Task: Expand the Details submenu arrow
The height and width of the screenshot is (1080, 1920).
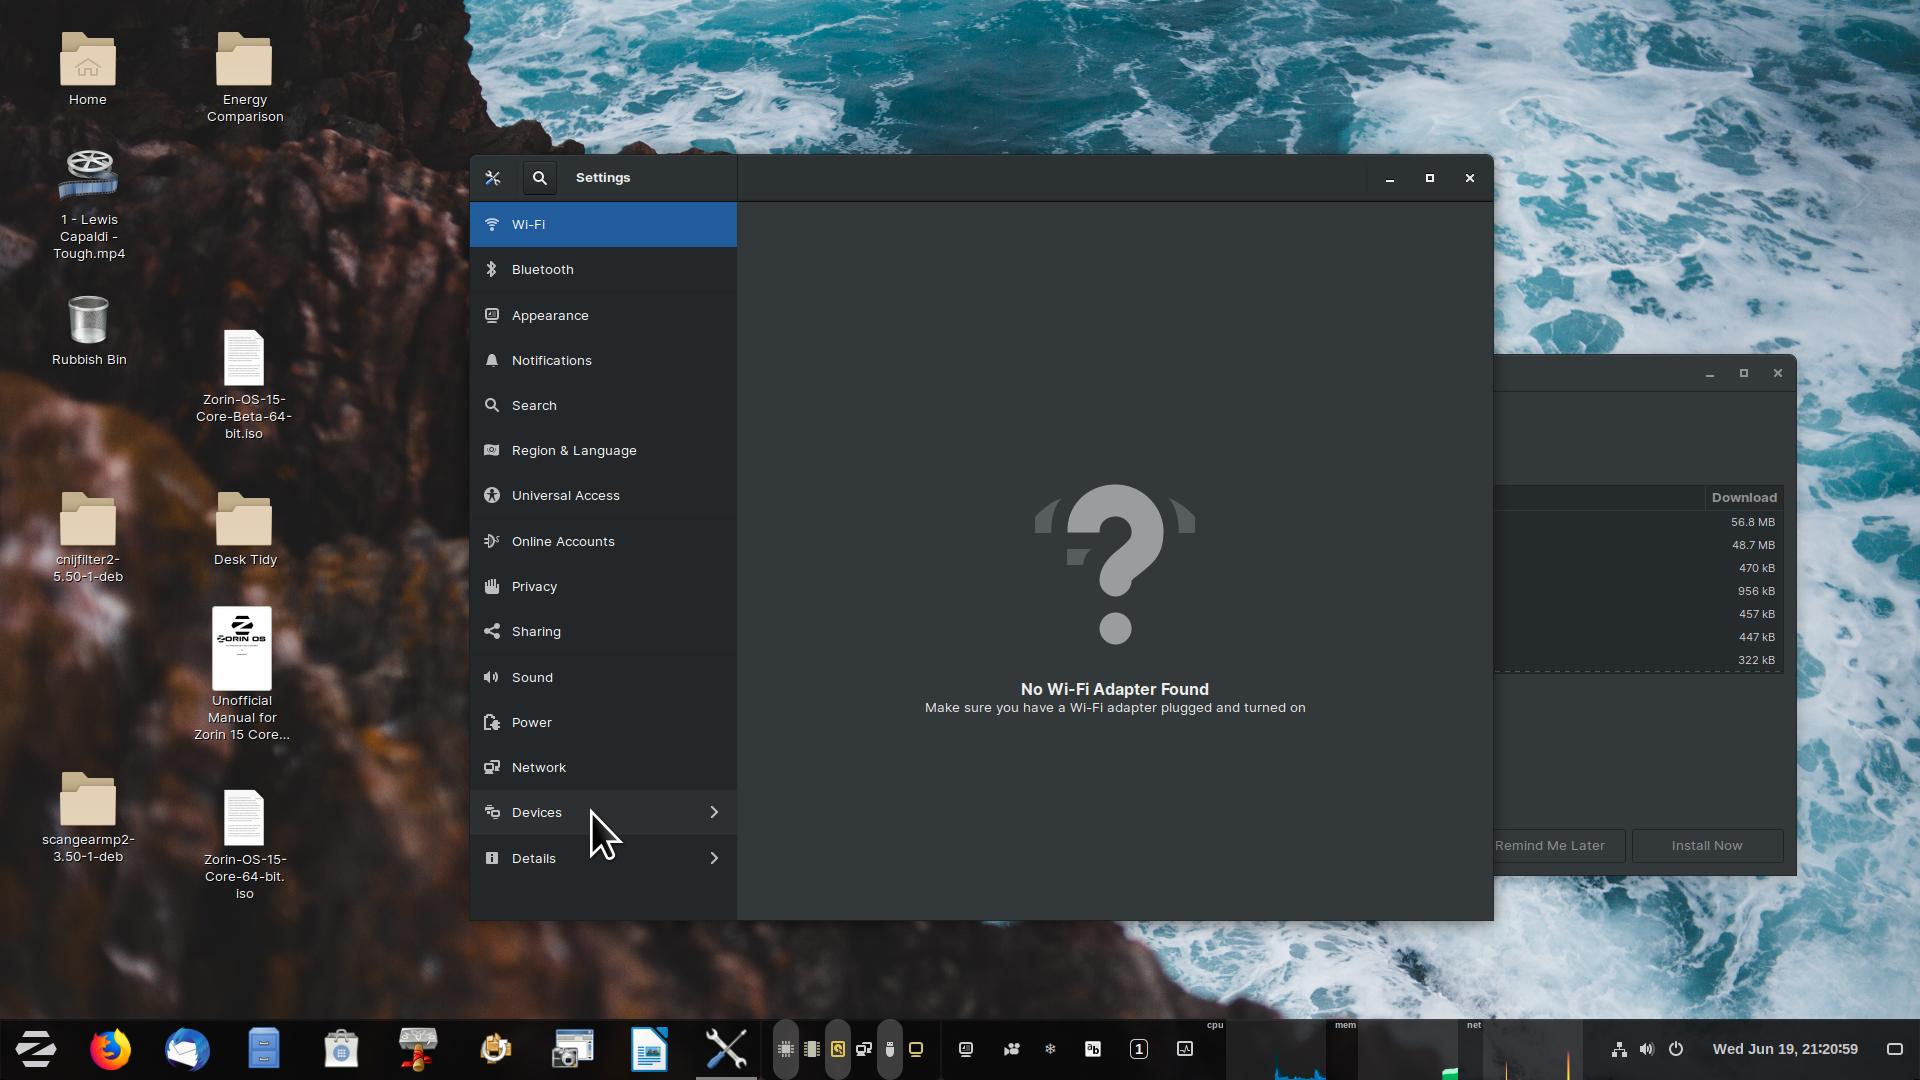Action: click(714, 858)
